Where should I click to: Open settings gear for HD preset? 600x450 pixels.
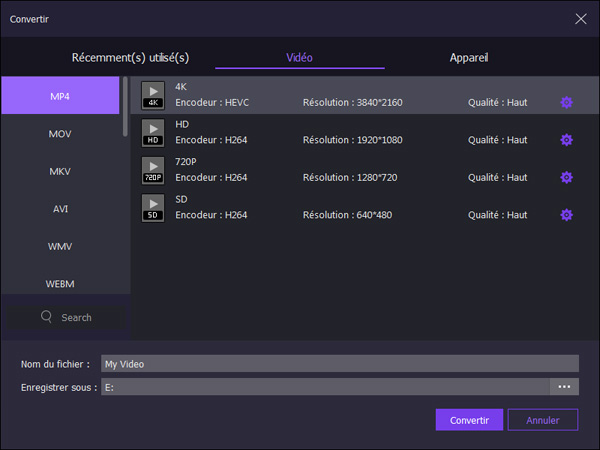(x=566, y=140)
